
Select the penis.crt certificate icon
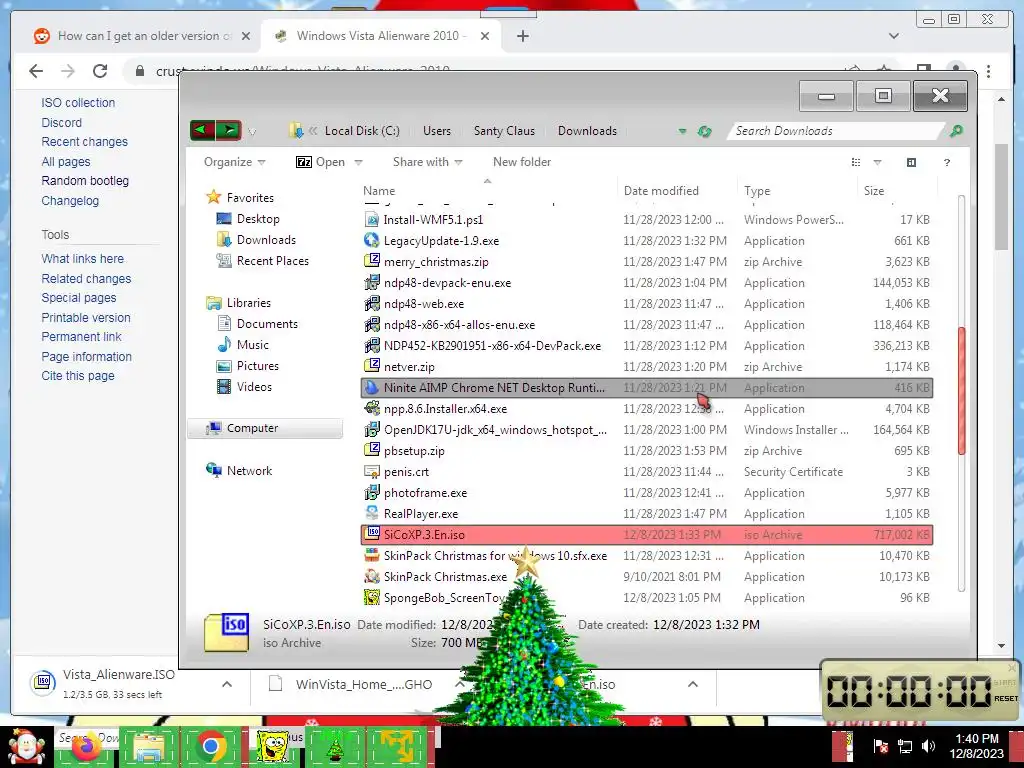click(372, 472)
